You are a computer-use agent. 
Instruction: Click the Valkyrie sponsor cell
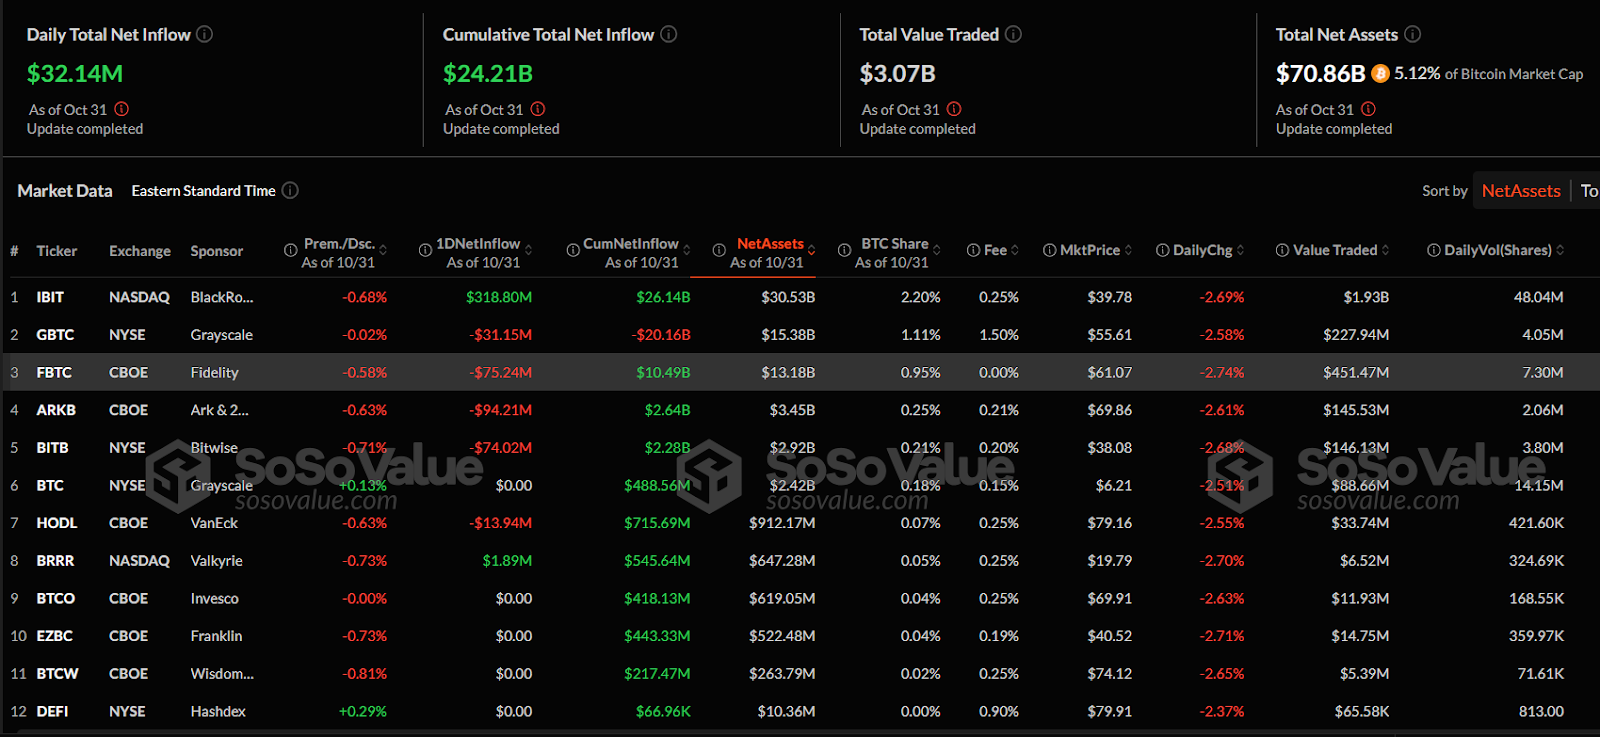point(216,561)
